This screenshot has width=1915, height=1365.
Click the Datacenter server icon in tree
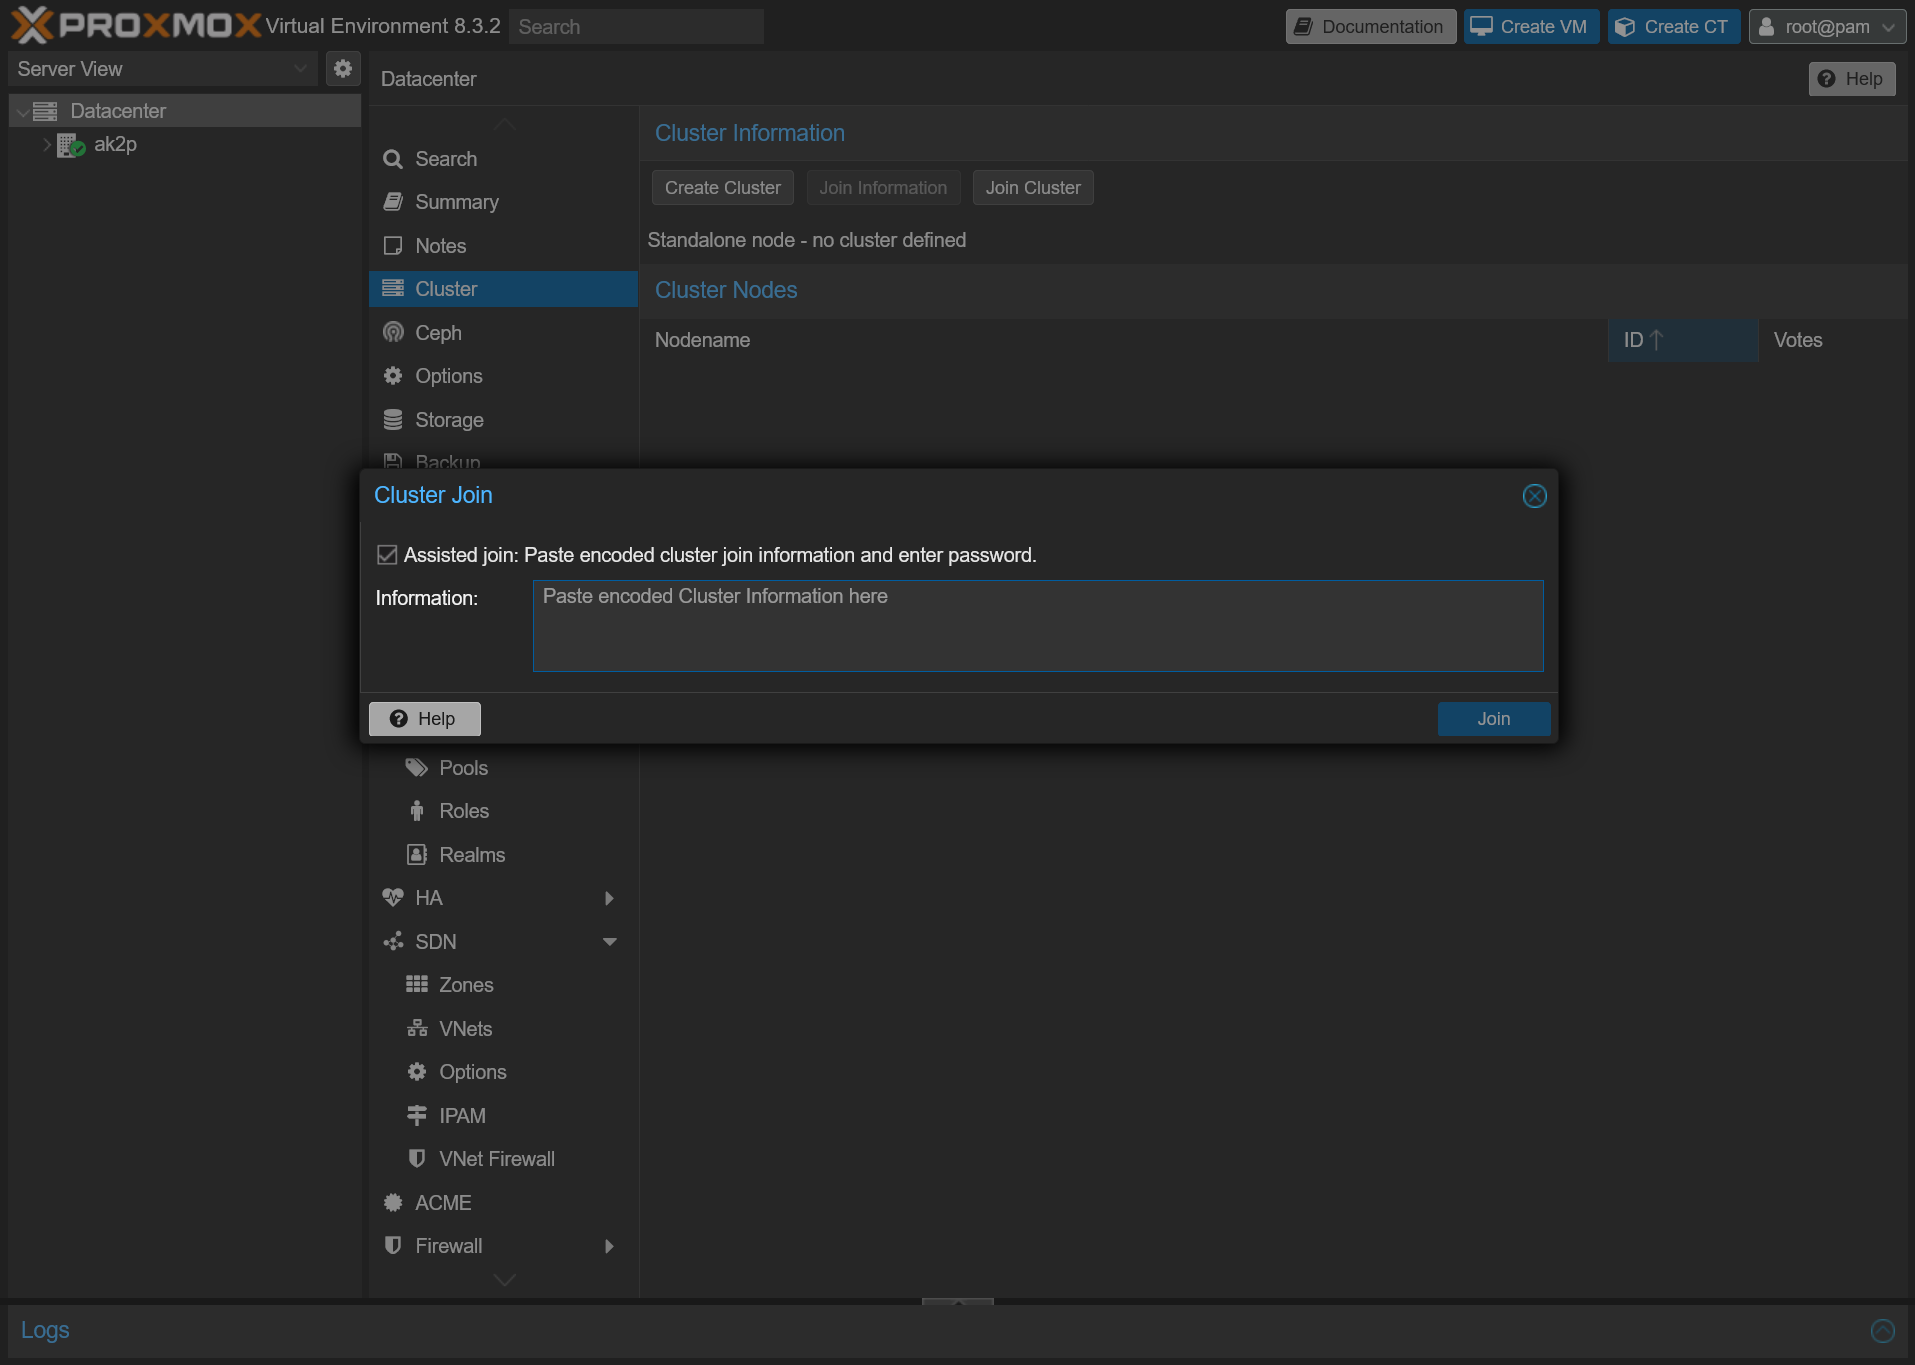tap(45, 111)
